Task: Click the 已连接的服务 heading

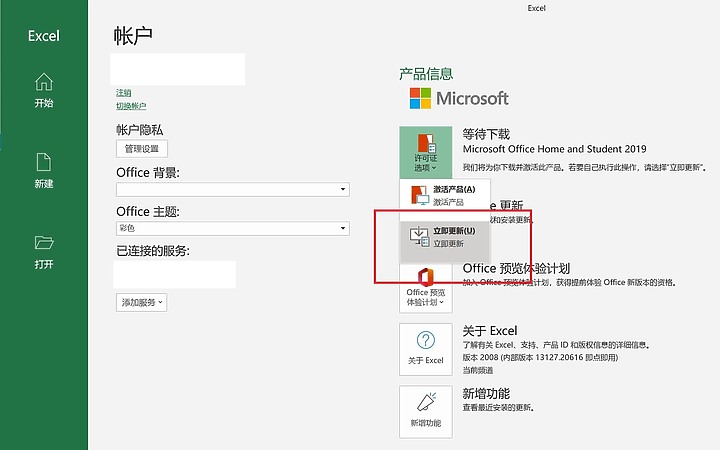Action: pos(153,251)
